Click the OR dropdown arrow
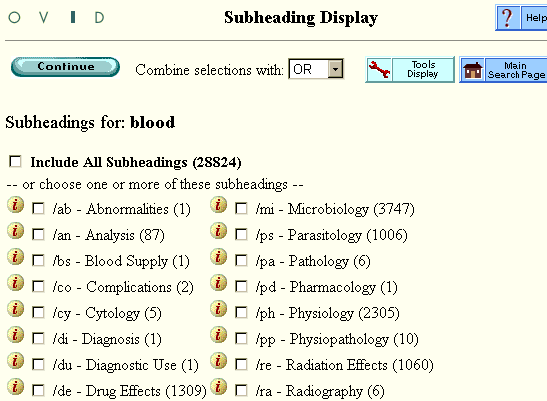Screen dimensions: 547x401 click(335, 69)
